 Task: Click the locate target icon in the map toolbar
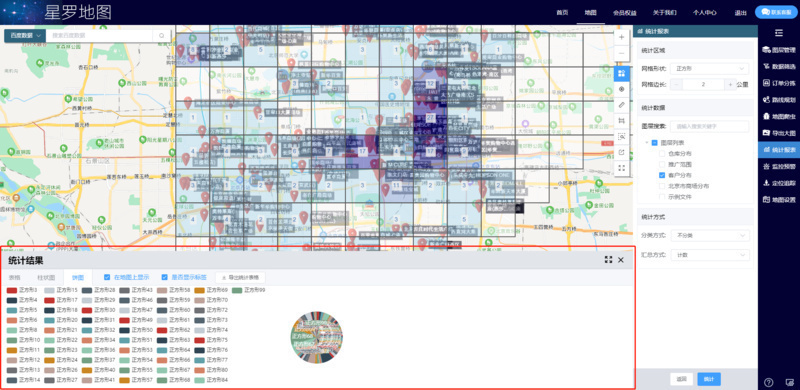pyautogui.click(x=621, y=89)
